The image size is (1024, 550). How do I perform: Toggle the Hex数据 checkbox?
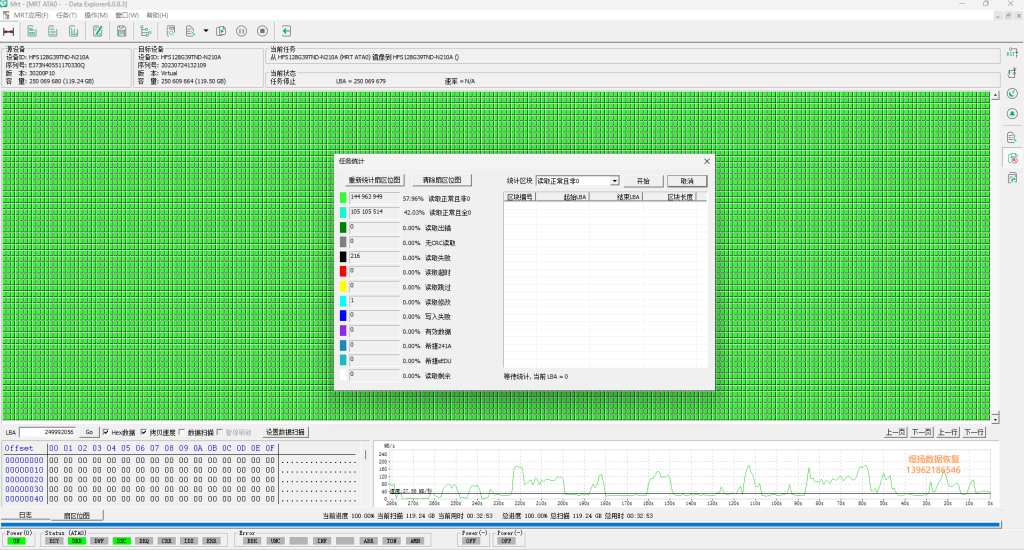pyautogui.click(x=106, y=432)
